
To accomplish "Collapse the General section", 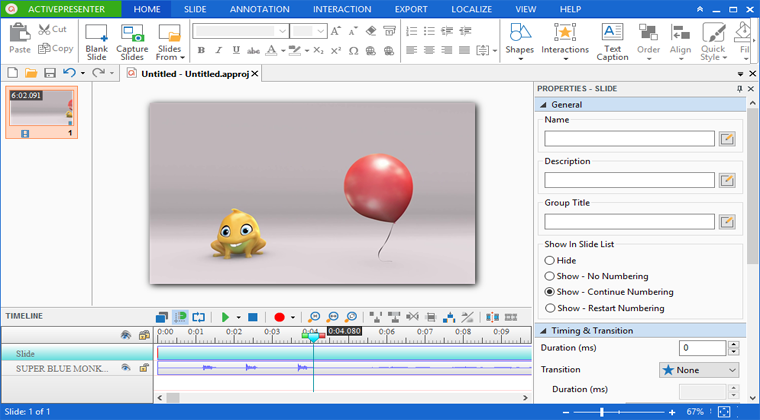I will click(543, 104).
